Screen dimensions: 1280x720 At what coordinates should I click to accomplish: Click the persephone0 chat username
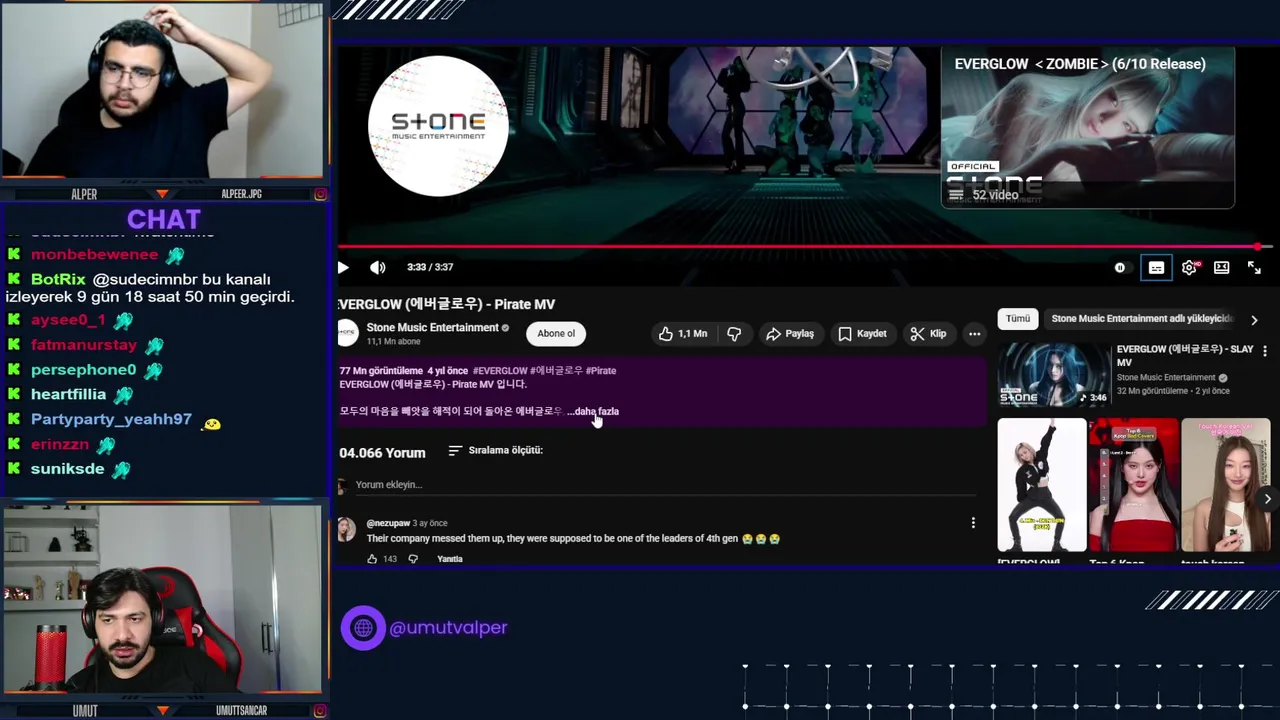pos(83,370)
